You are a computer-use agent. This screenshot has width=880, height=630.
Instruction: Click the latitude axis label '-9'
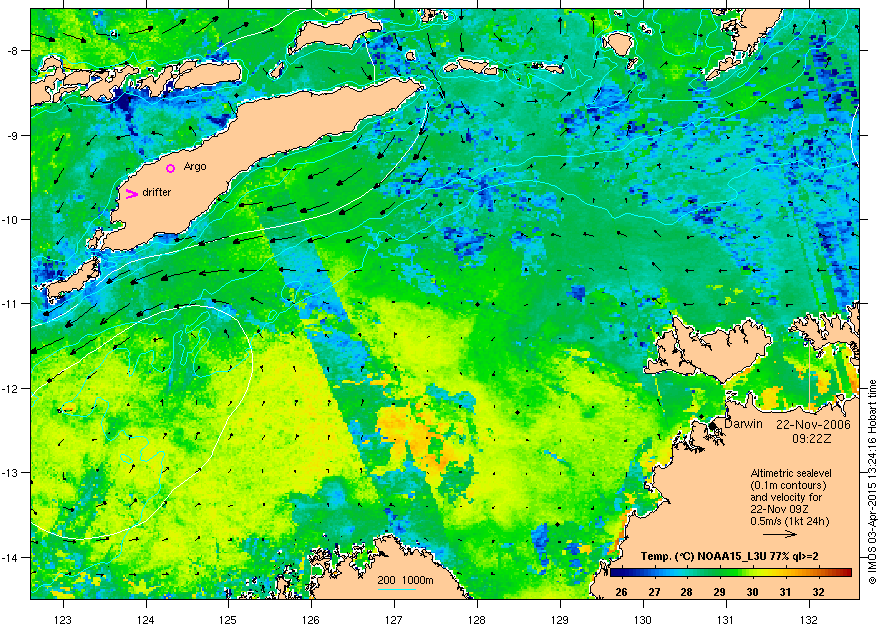click(x=13, y=135)
